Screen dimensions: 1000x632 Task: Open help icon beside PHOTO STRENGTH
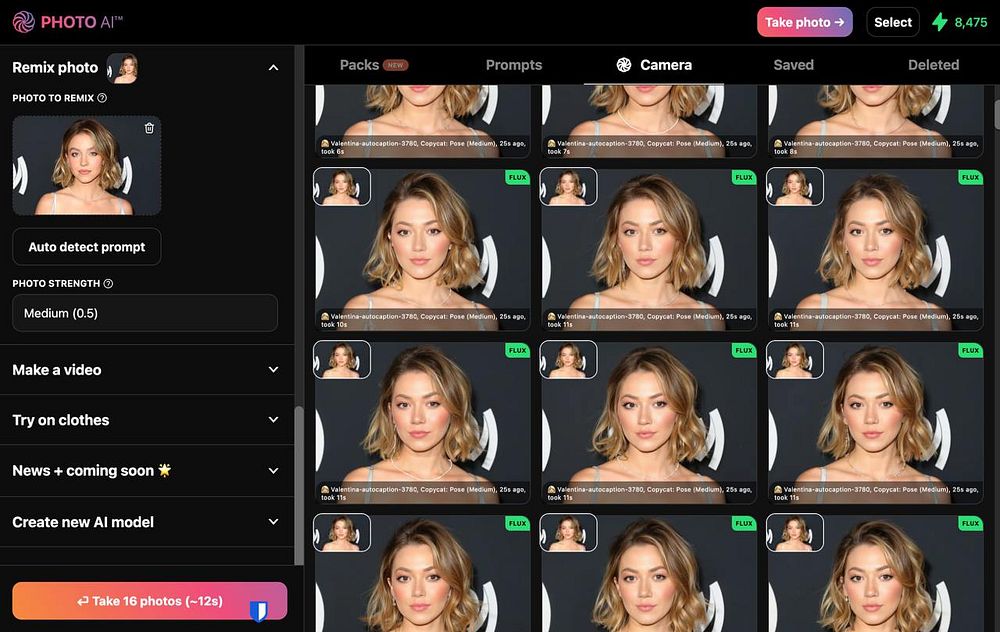click(108, 284)
